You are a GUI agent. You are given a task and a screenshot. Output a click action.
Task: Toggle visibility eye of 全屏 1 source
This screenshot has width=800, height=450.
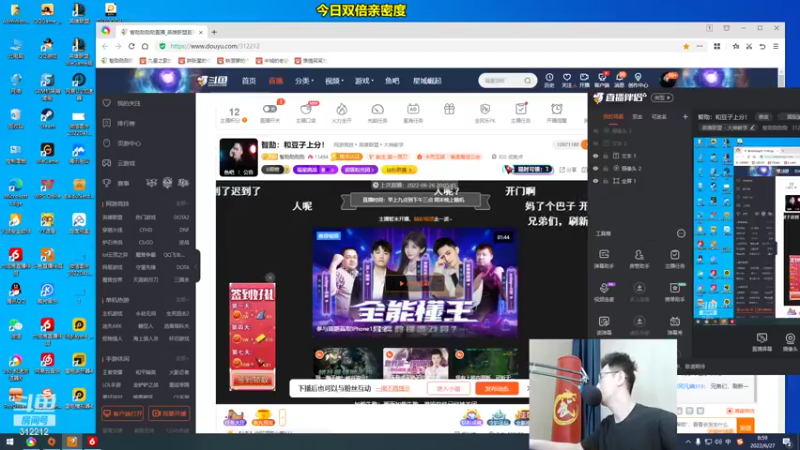[595, 181]
